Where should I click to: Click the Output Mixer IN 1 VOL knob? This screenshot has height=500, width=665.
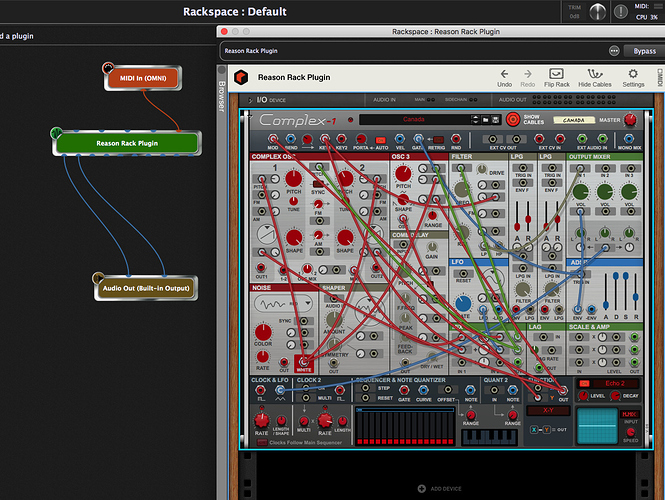point(581,192)
